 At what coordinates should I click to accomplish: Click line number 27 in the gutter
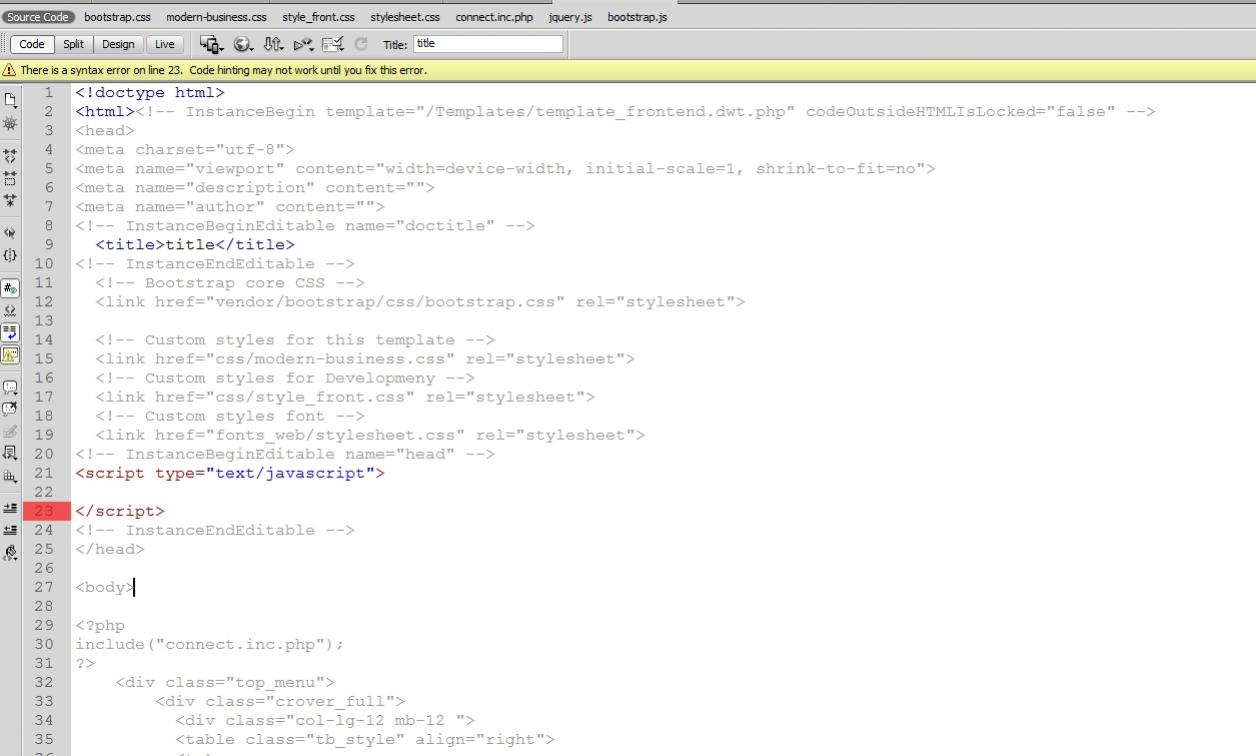(x=44, y=587)
